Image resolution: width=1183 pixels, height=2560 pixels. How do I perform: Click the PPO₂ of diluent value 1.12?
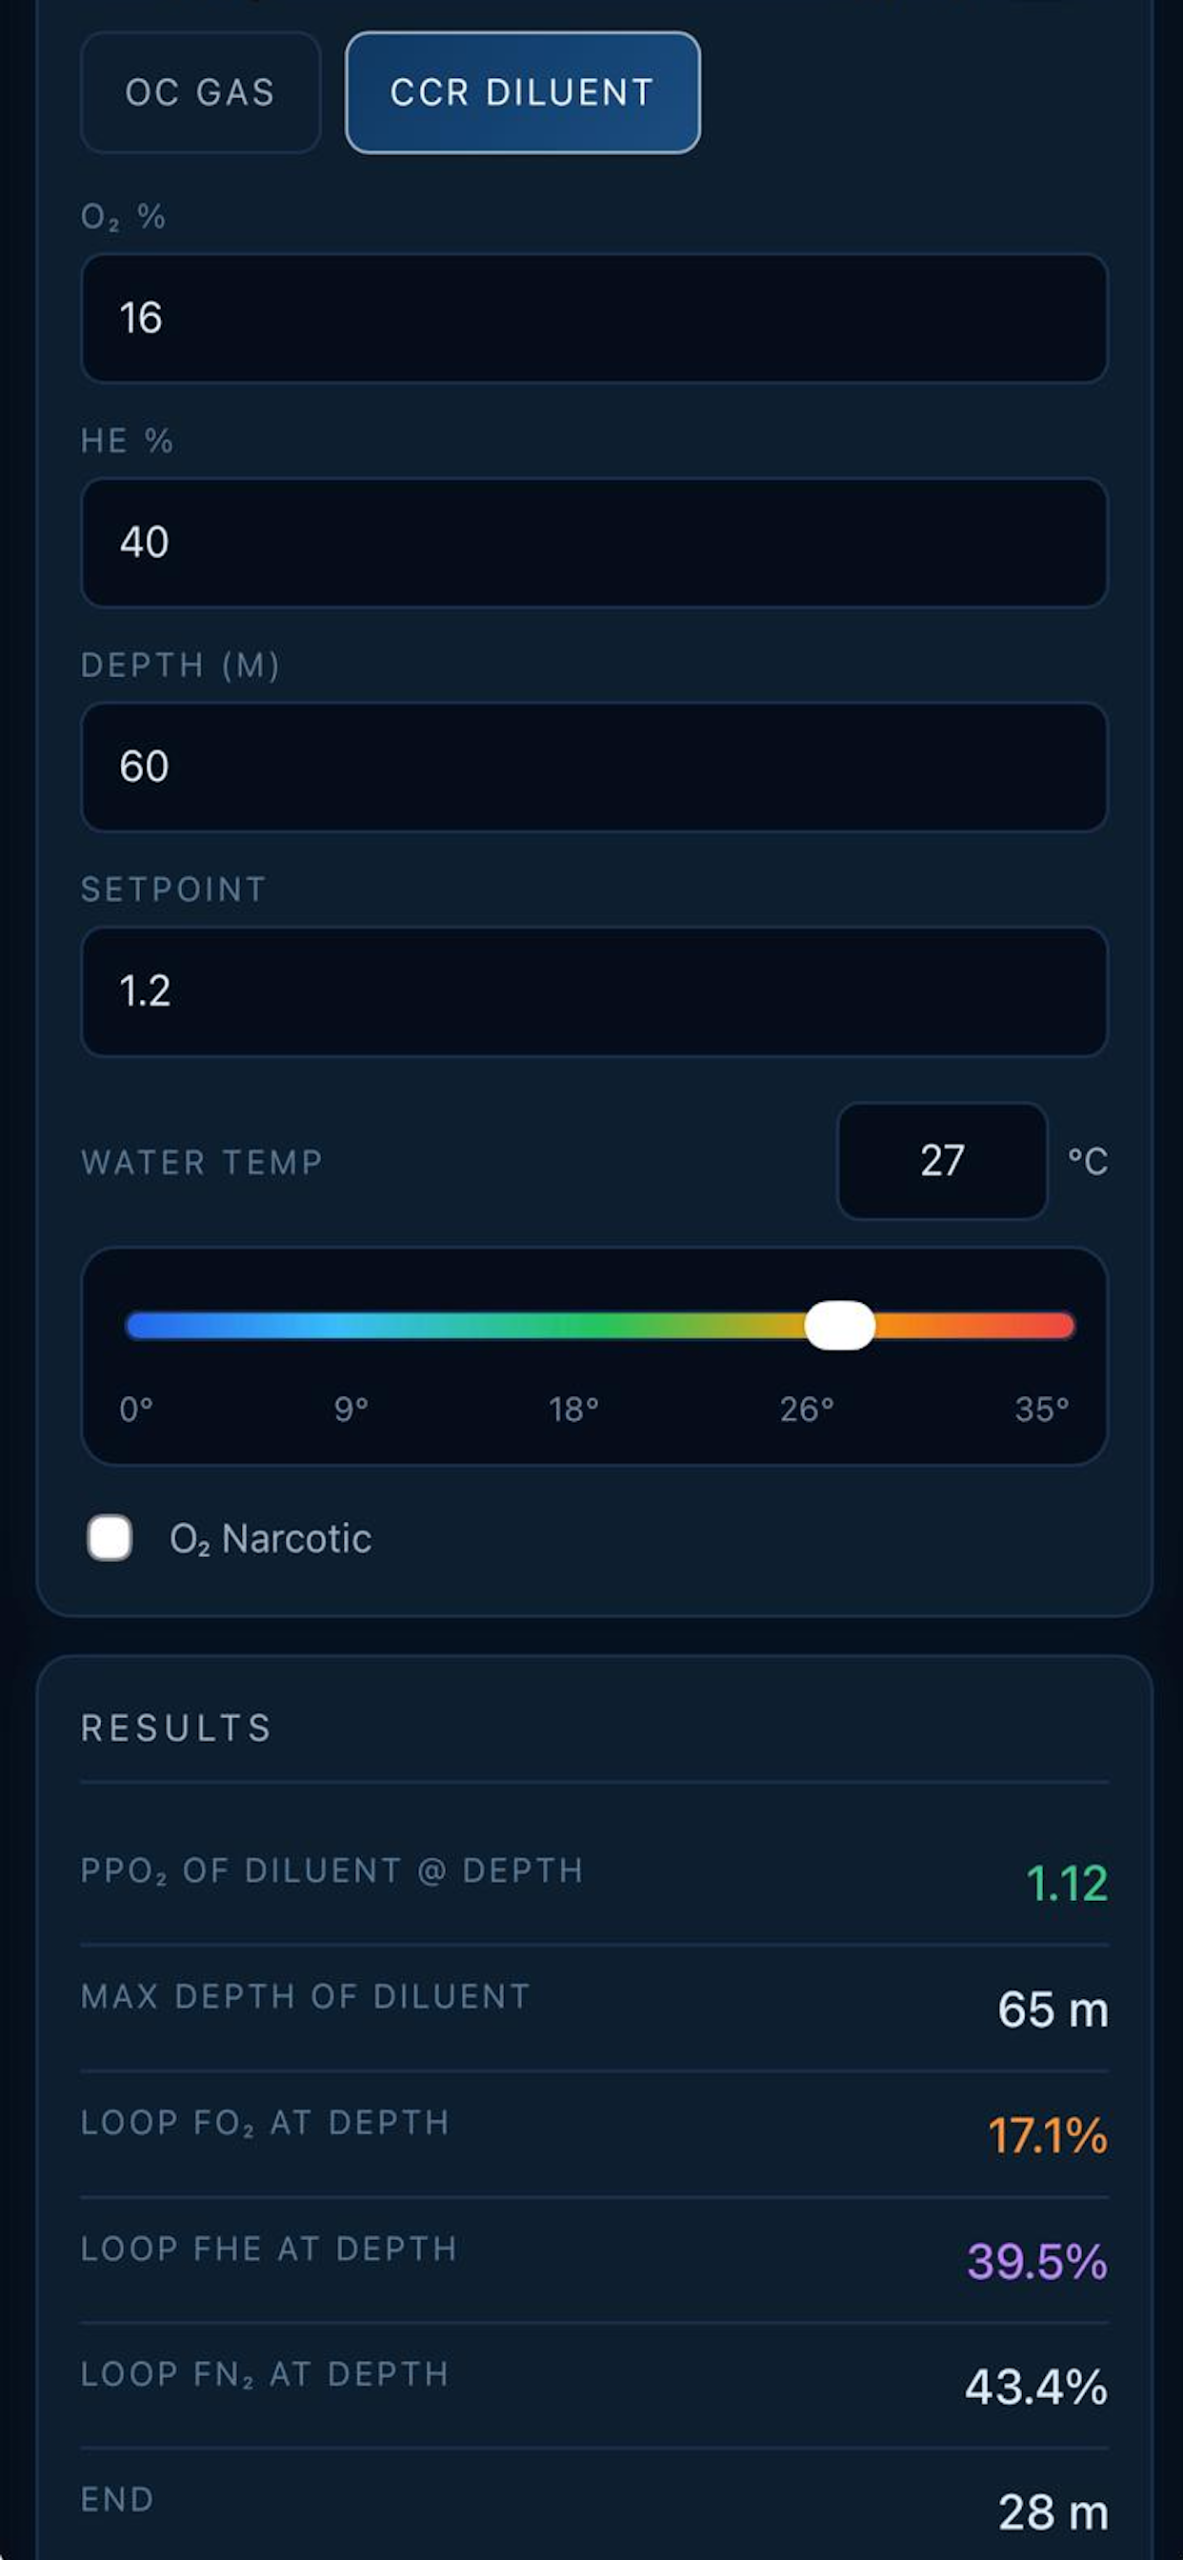(1066, 1883)
